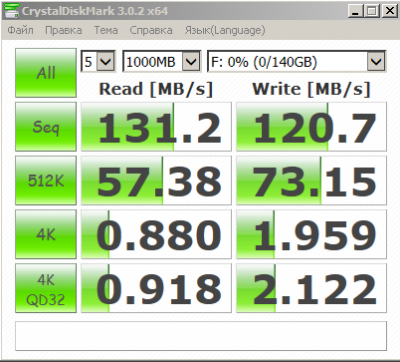
Task: Click the Read [MB/s] column header
Action: 156,89
